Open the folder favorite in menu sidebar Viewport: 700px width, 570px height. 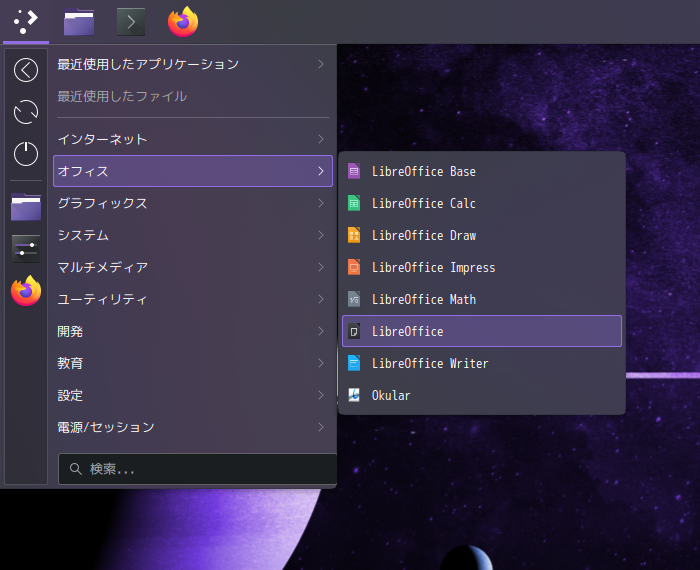pyautogui.click(x=26, y=207)
